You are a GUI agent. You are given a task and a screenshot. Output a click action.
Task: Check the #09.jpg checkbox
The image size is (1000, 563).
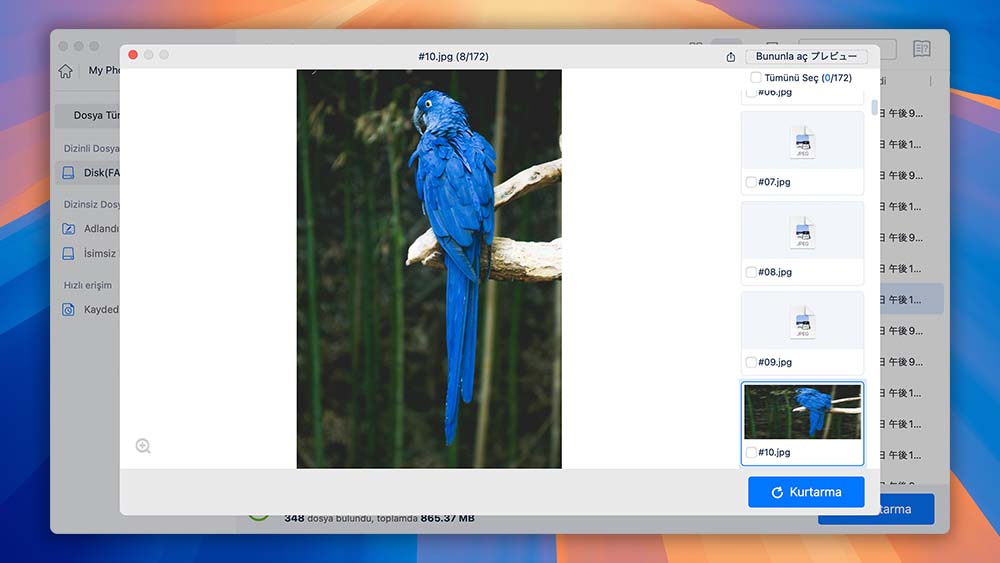tap(751, 362)
